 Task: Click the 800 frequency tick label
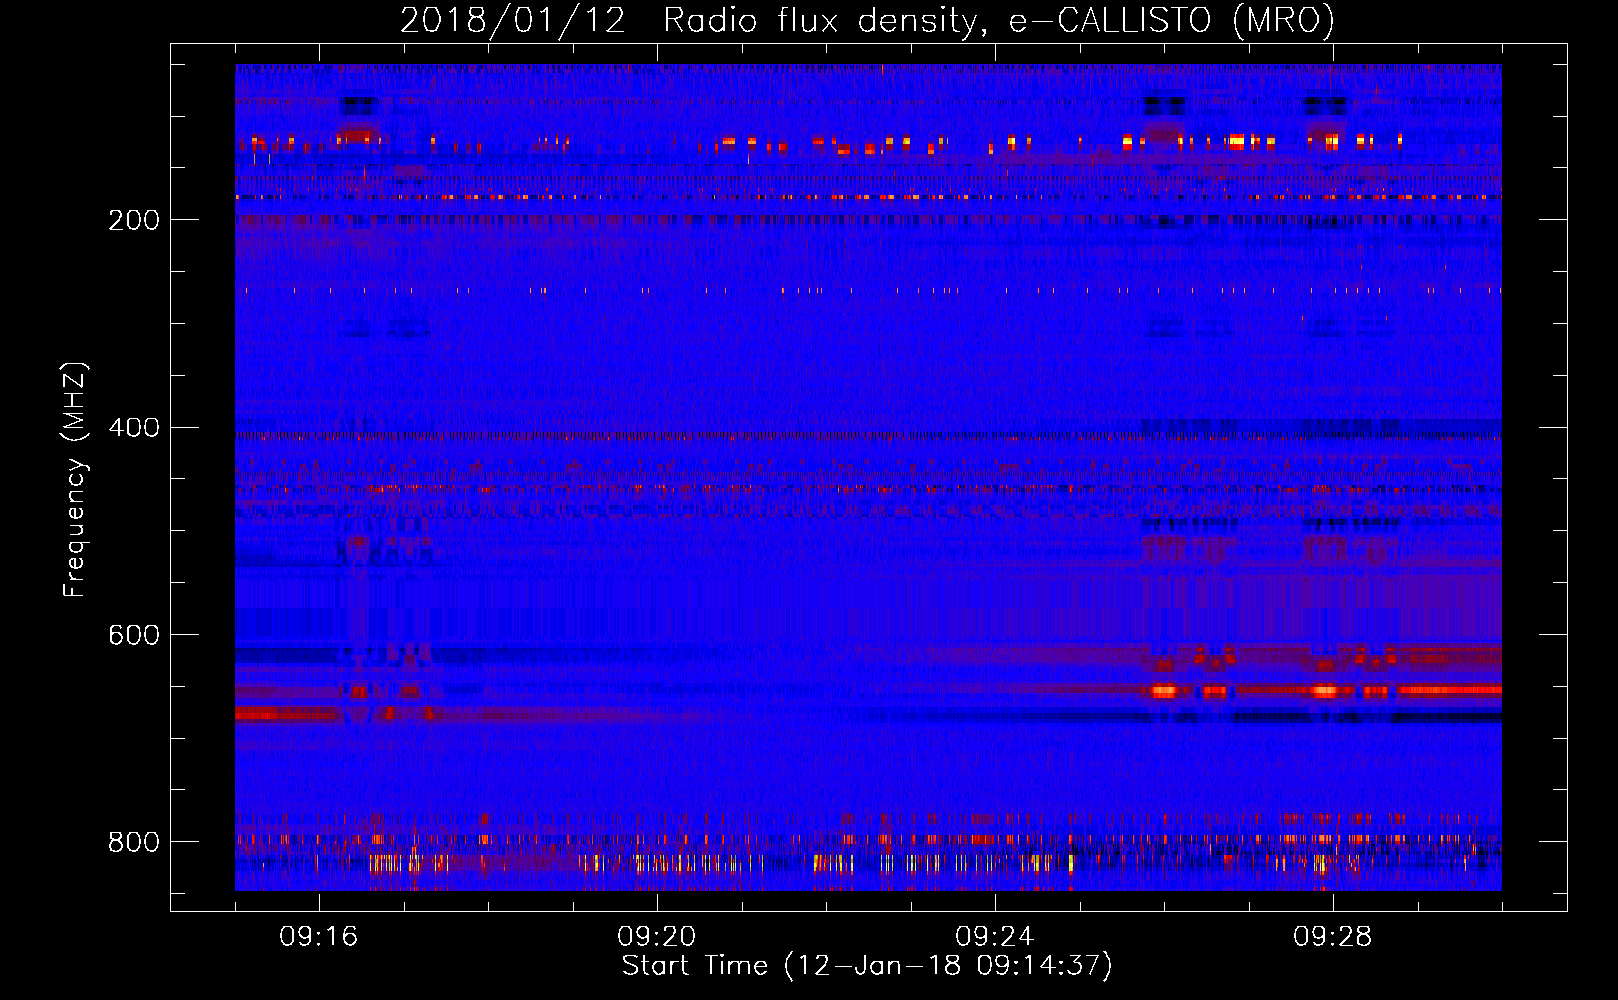[x=134, y=843]
